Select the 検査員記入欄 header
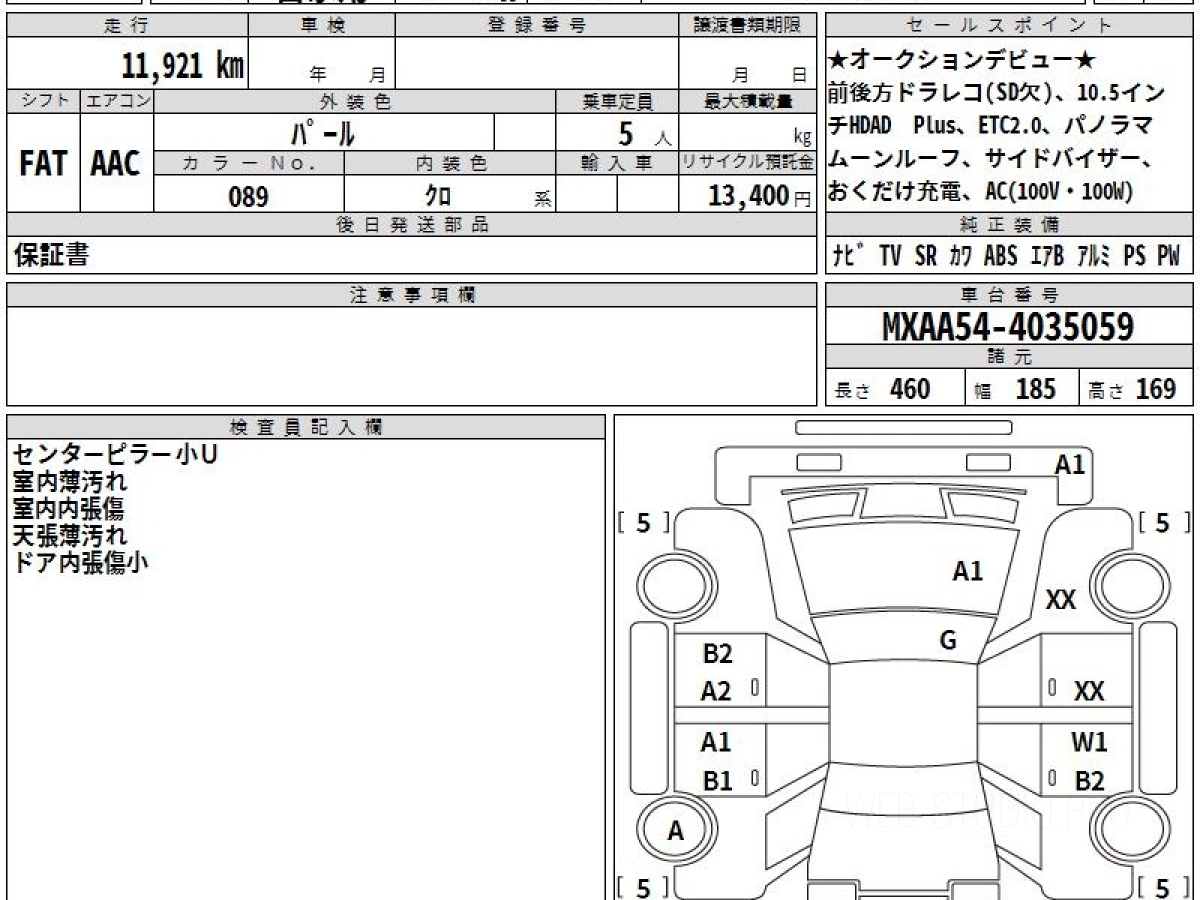 coord(306,426)
